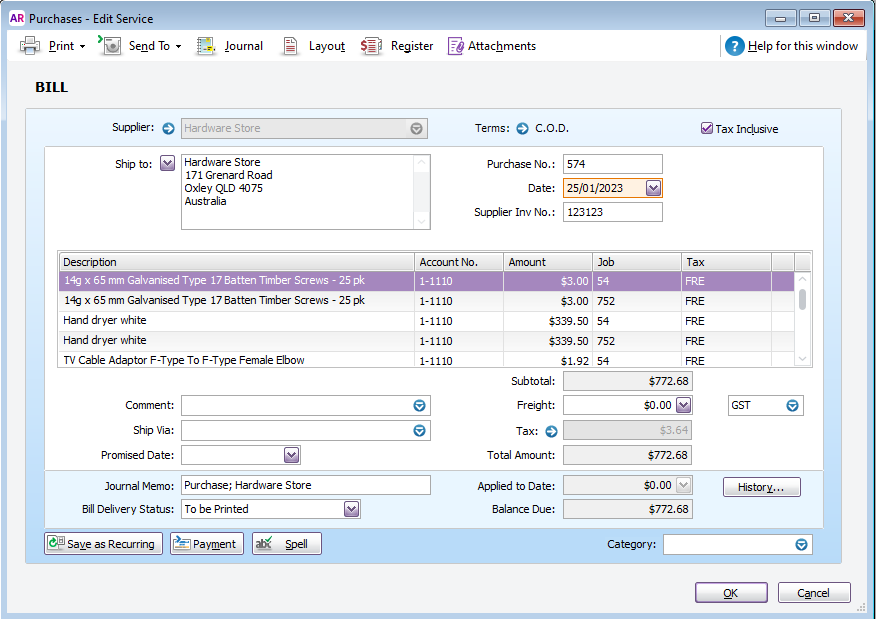The width and height of the screenshot is (876, 619).
Task: Open the Journal toolbar icon
Action: 230,45
